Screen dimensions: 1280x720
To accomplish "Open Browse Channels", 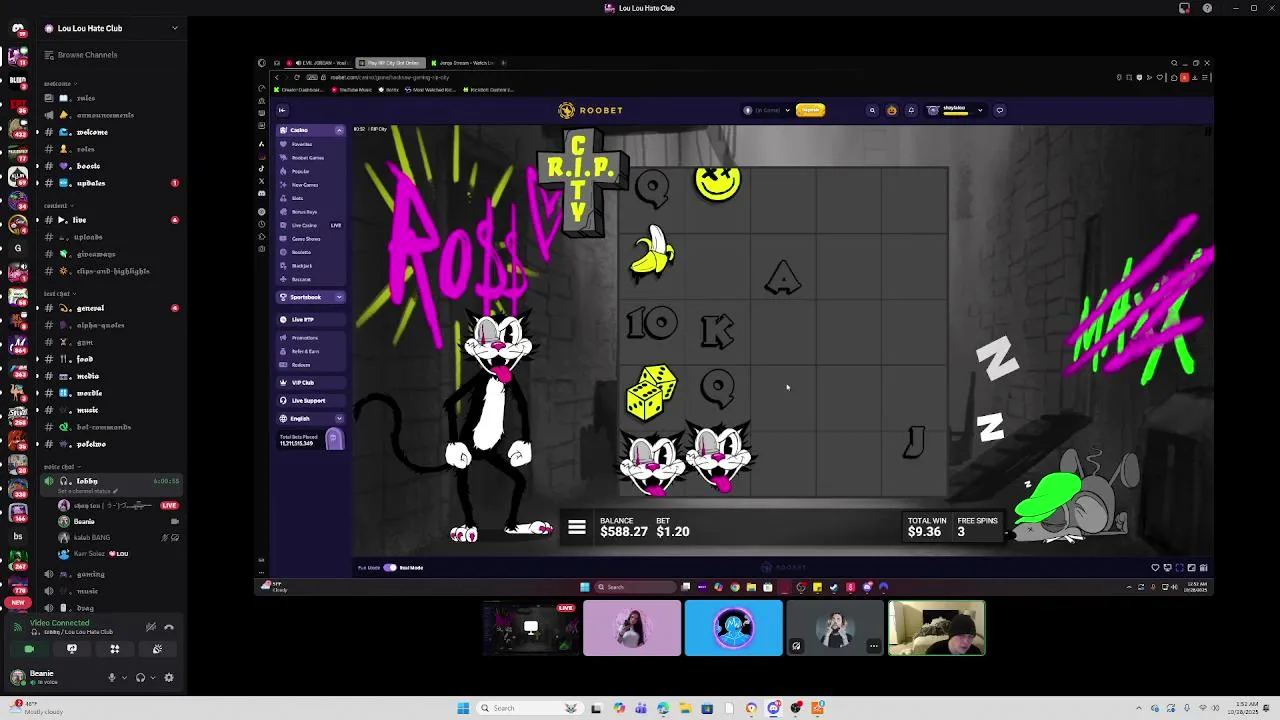I will [87, 55].
